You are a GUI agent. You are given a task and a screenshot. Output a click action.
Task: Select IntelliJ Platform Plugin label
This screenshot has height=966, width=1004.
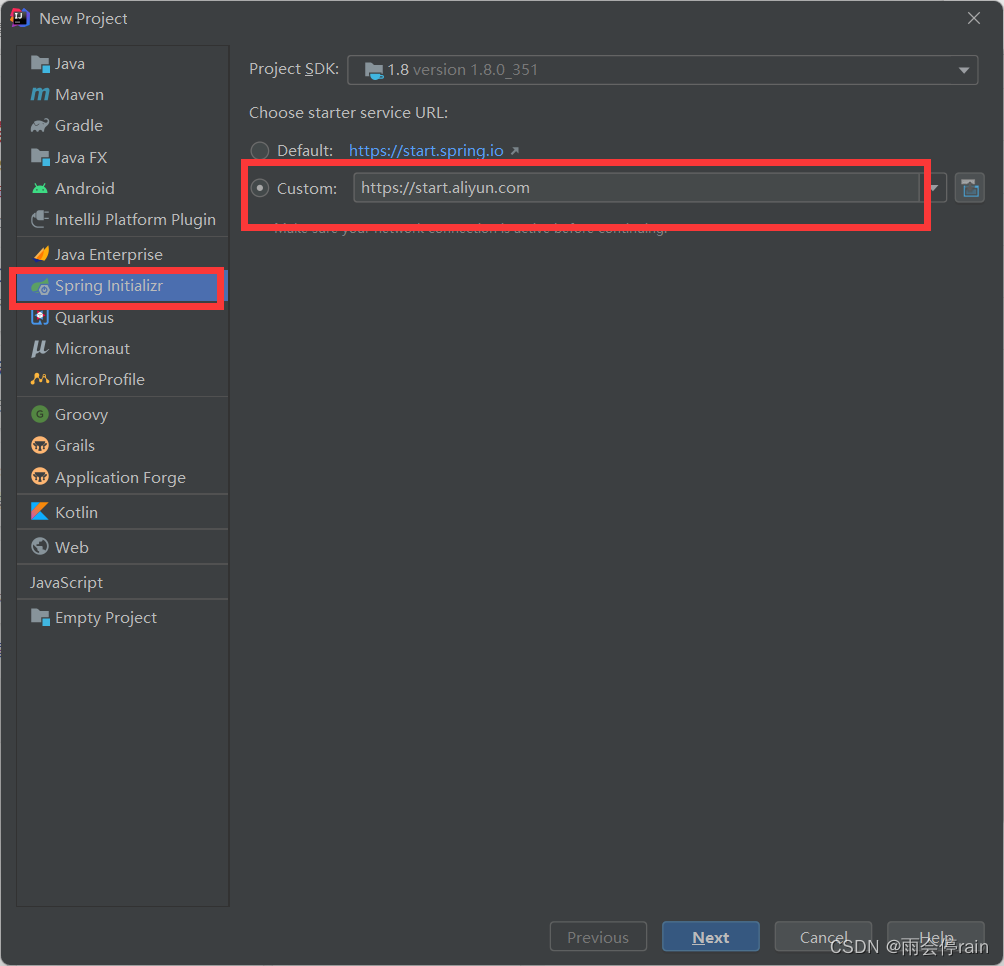pyautogui.click(x=135, y=220)
